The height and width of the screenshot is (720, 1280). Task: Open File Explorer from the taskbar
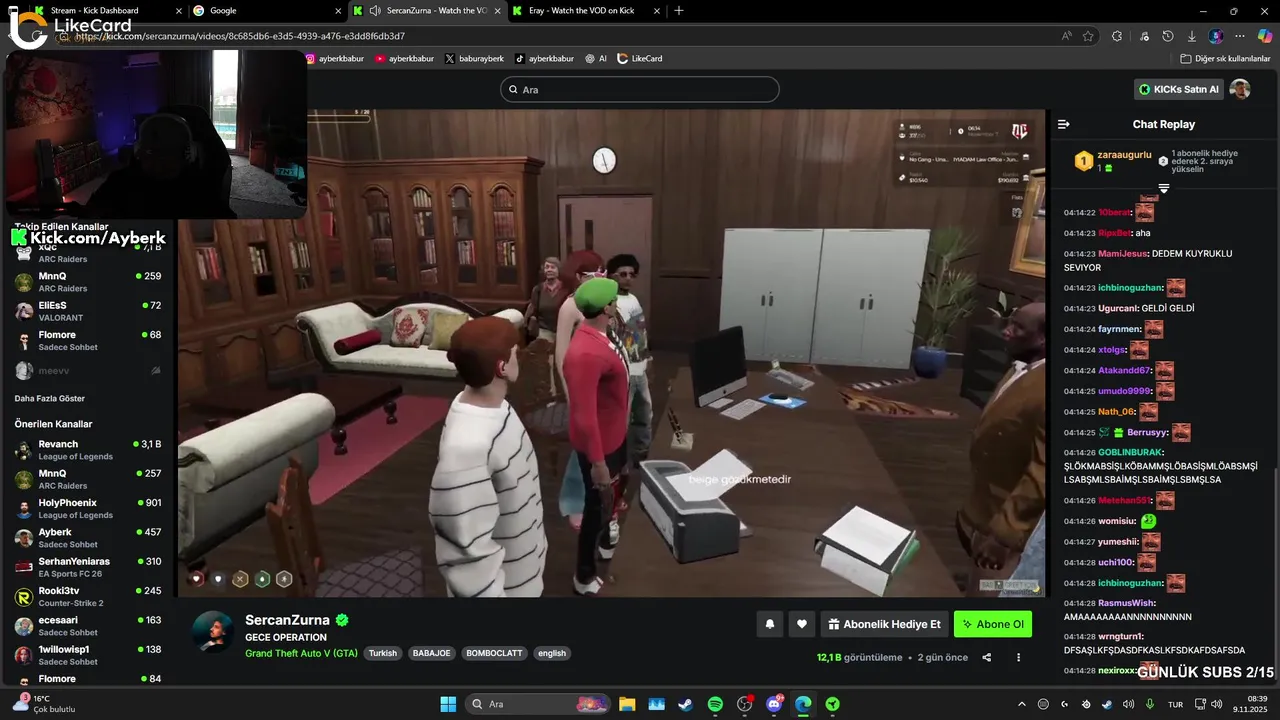(x=627, y=704)
